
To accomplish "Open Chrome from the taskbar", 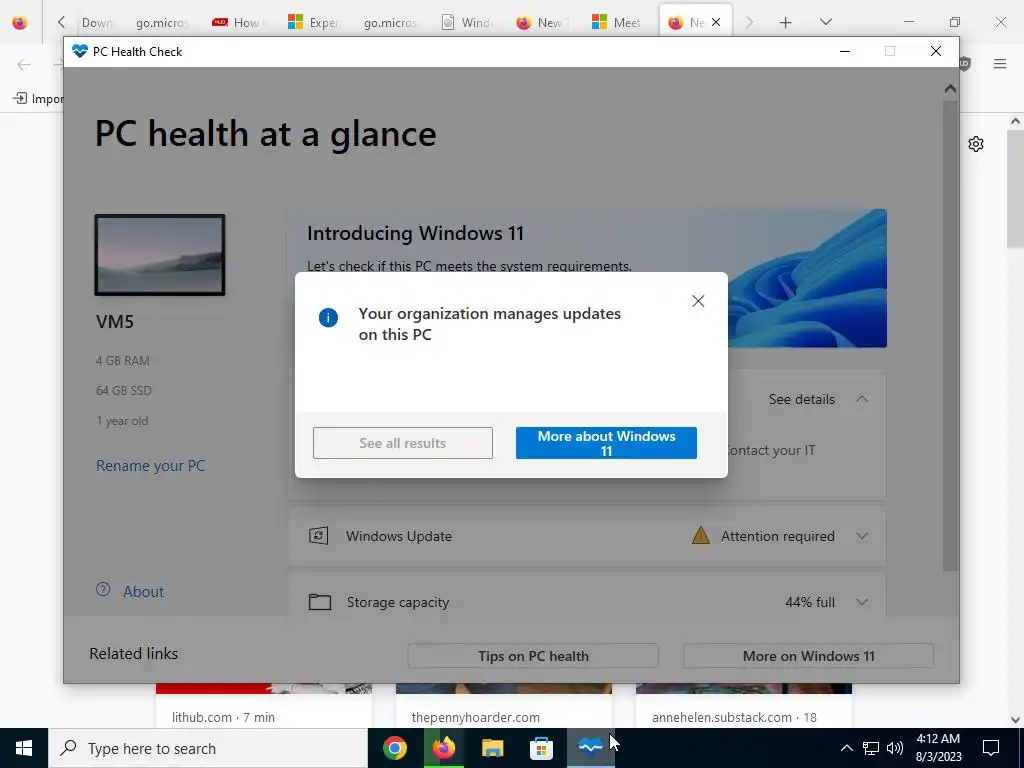I will point(394,748).
